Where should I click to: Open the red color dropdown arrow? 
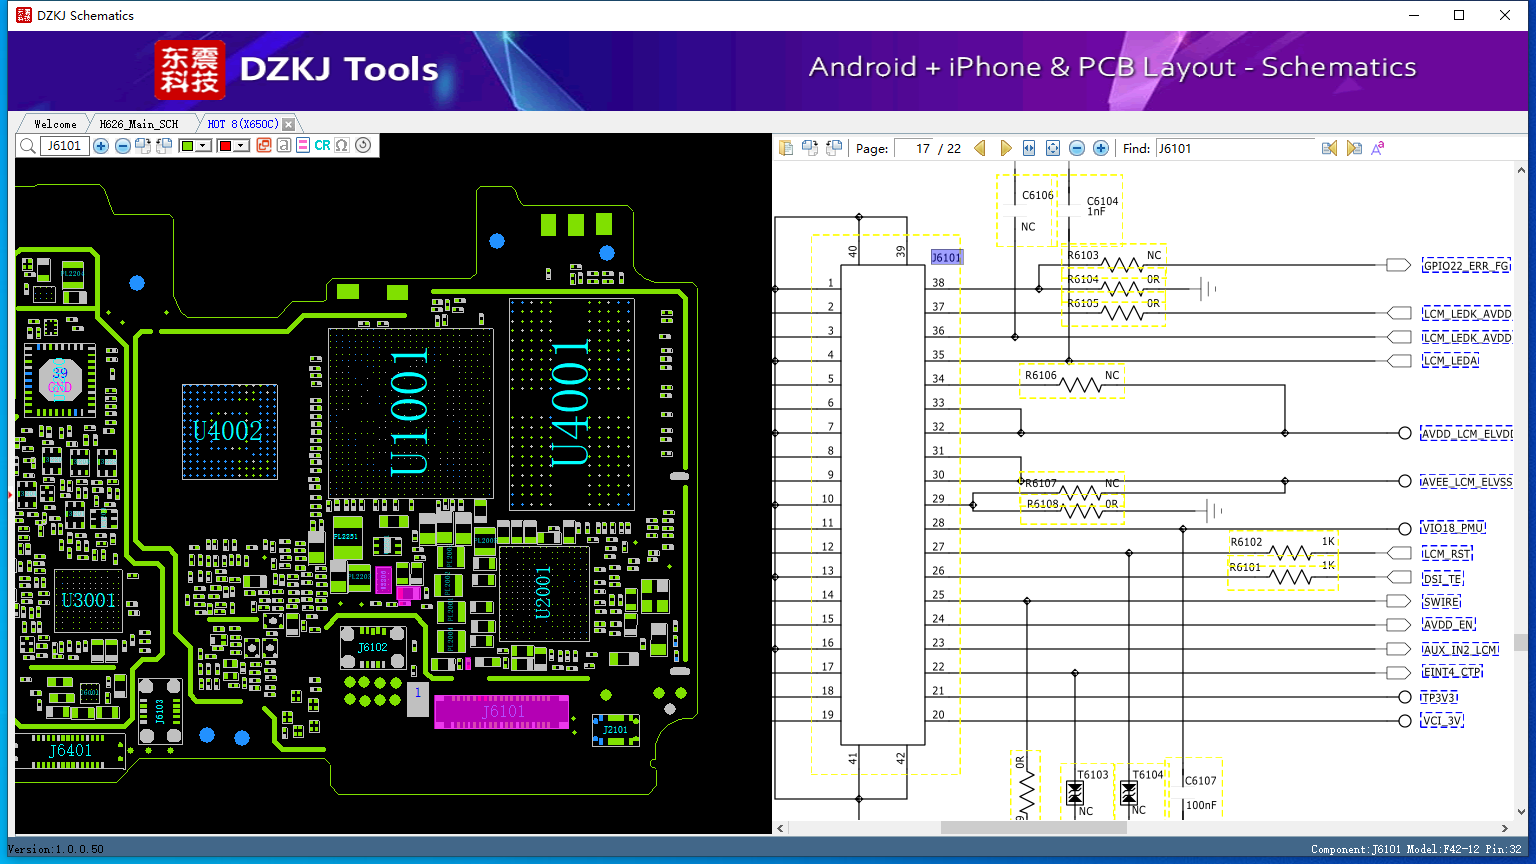point(241,146)
